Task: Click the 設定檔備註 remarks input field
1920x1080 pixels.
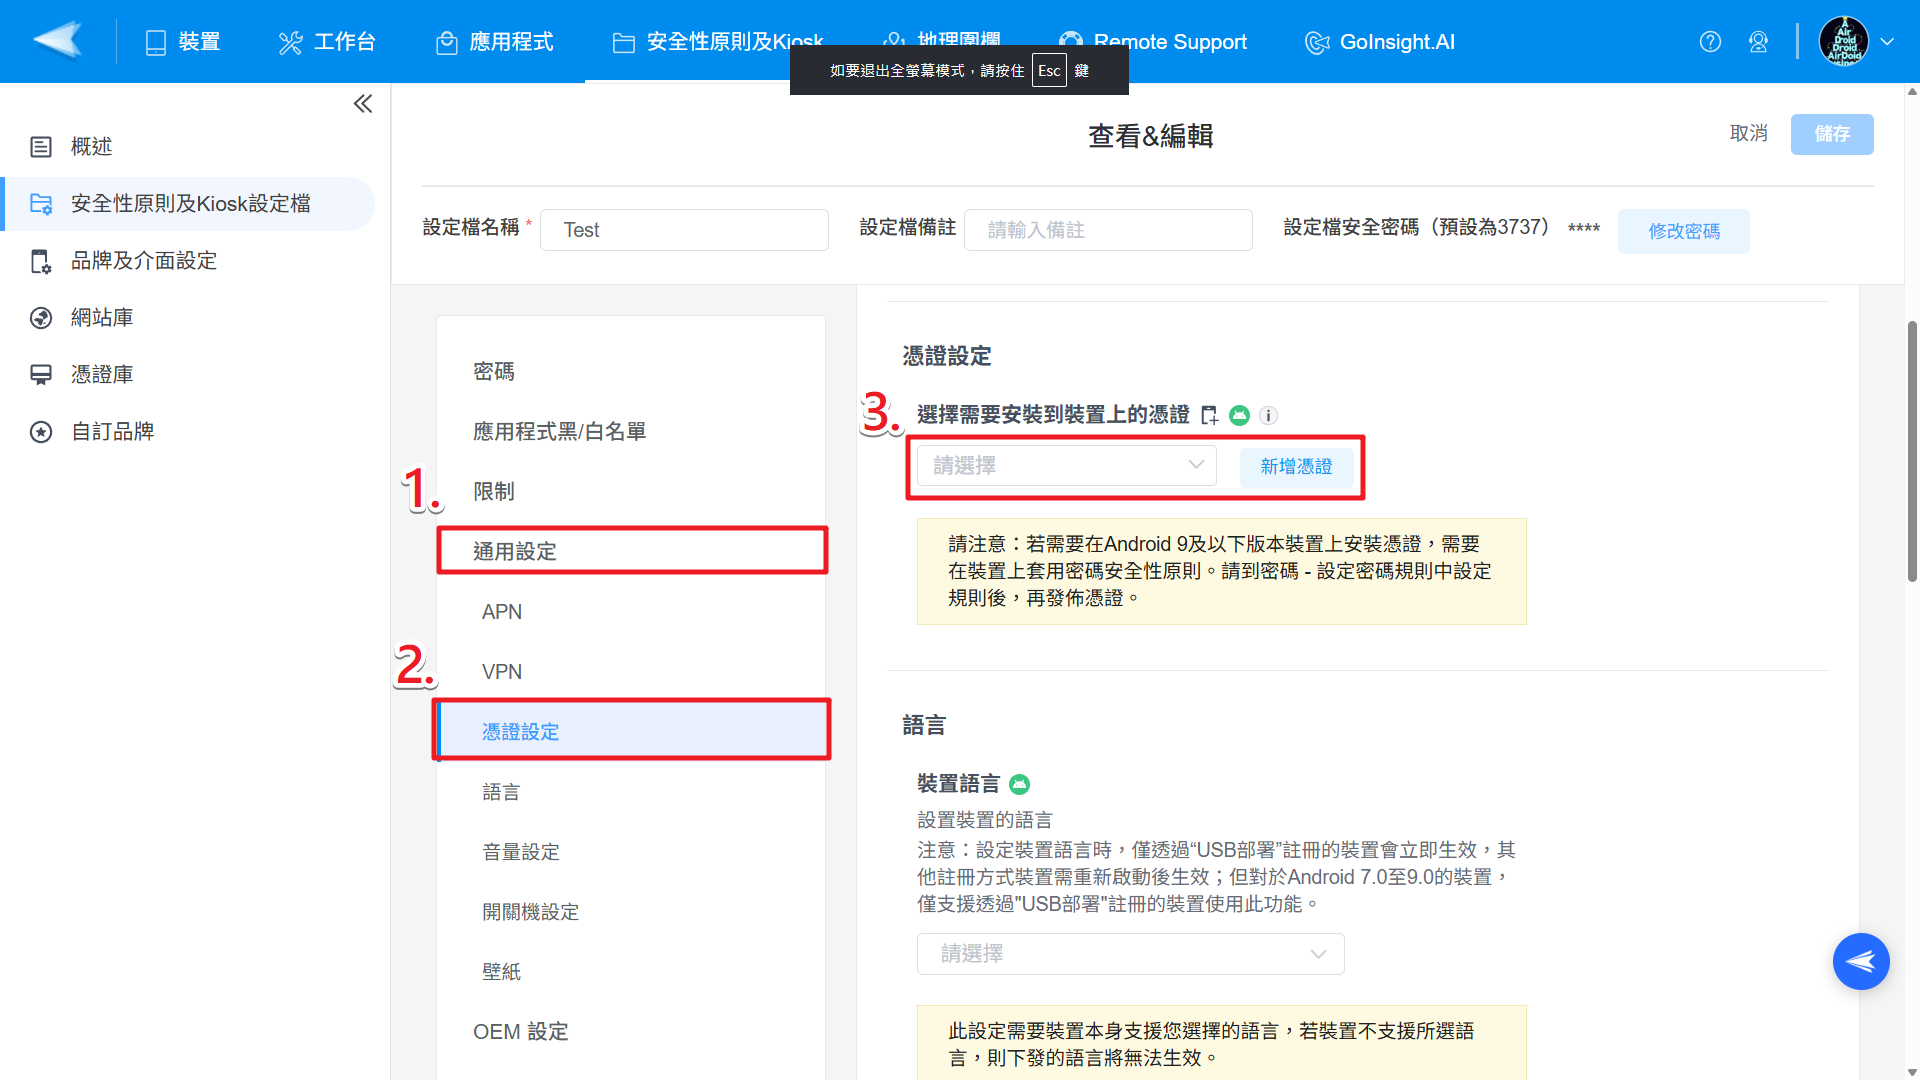Action: [x=1108, y=230]
